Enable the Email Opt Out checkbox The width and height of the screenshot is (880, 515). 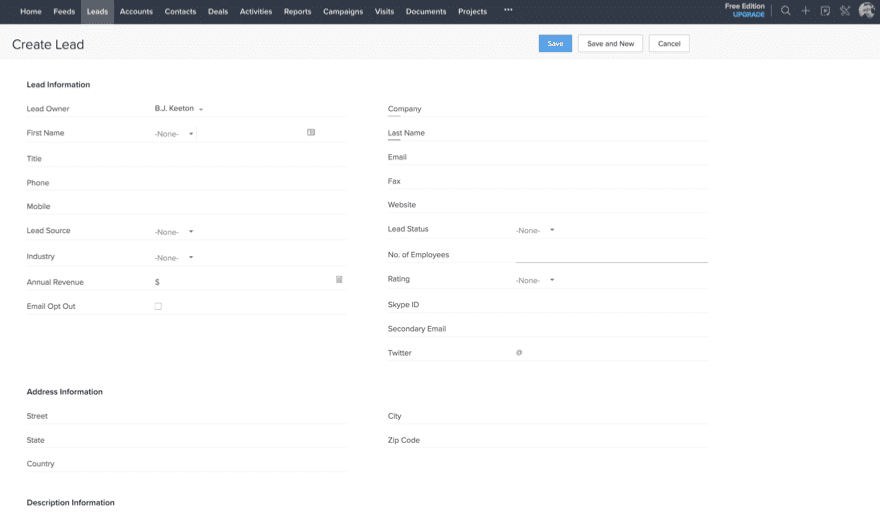point(158,307)
